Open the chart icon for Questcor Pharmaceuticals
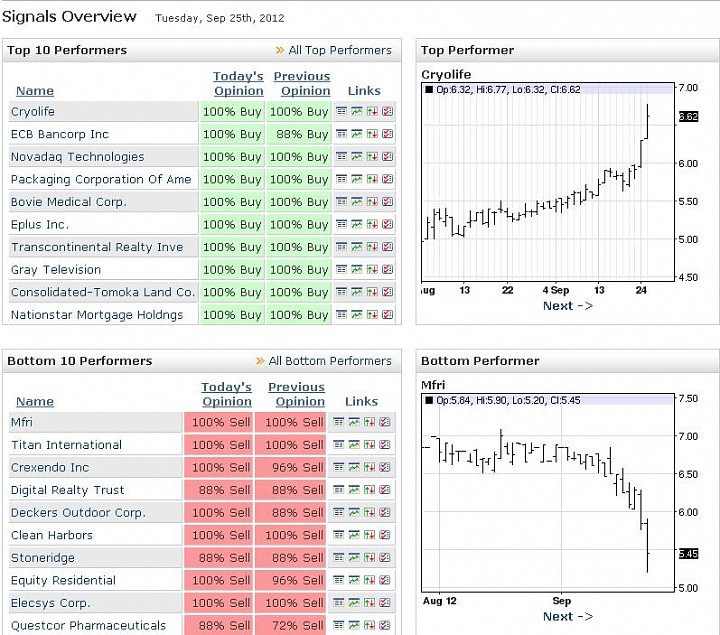 [354, 624]
